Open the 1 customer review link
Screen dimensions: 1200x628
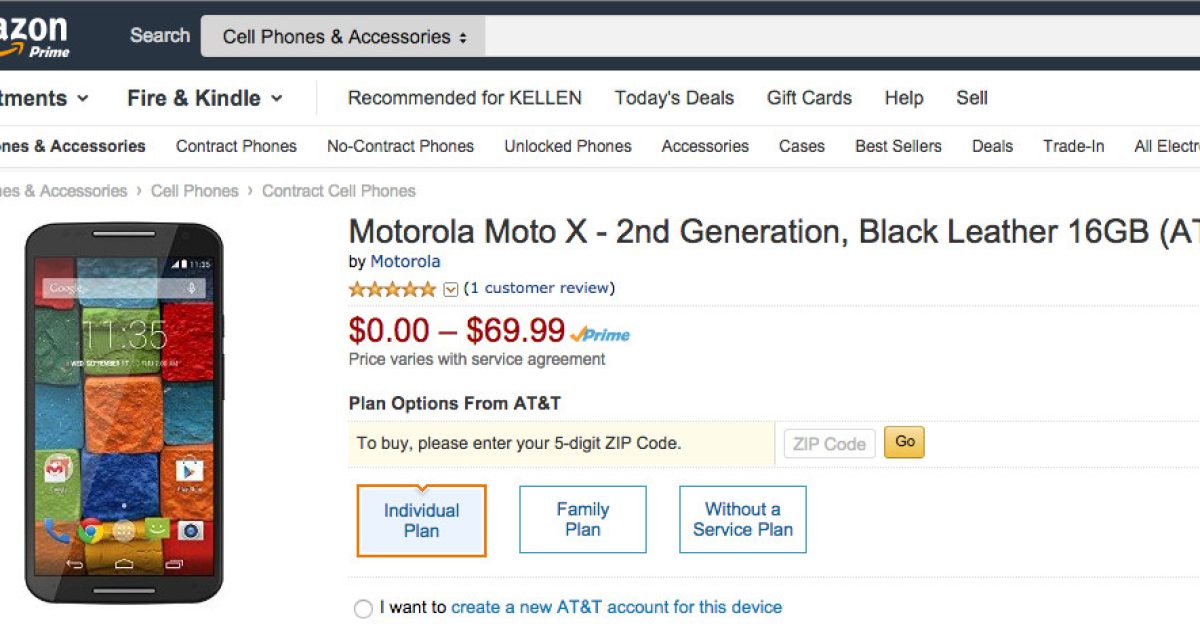pyautogui.click(x=539, y=288)
